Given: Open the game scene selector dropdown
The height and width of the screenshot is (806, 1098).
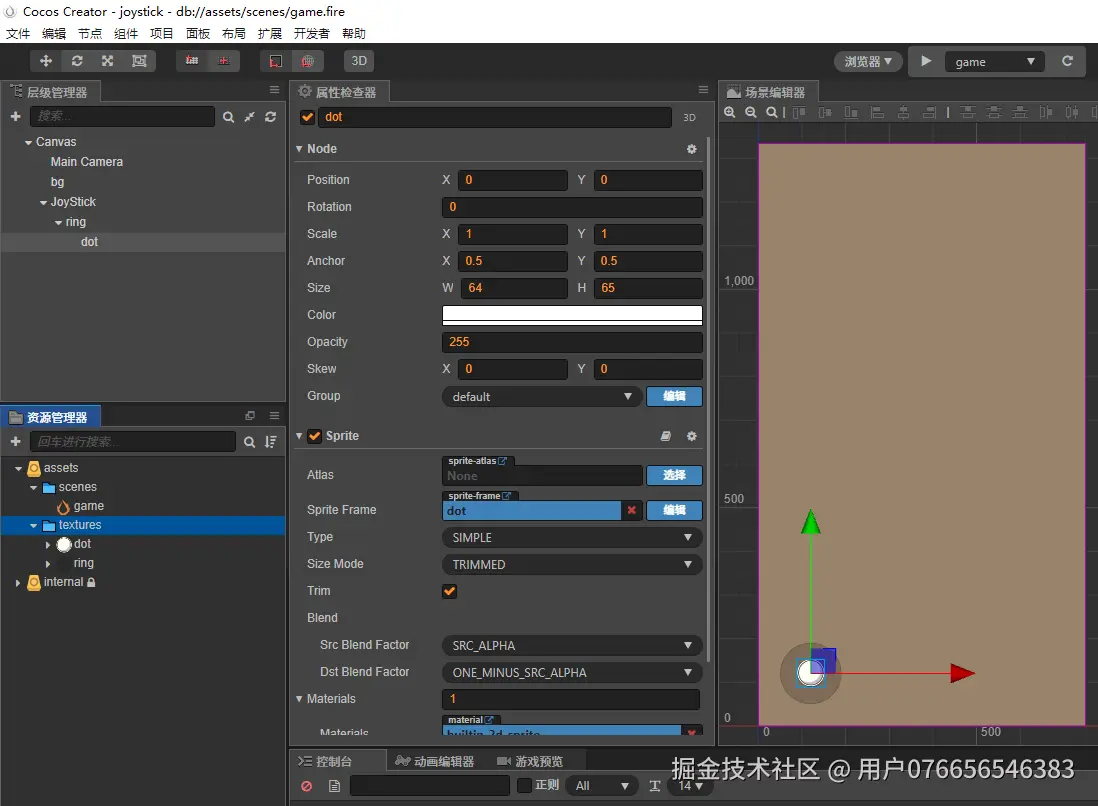Looking at the screenshot, I should [x=994, y=62].
